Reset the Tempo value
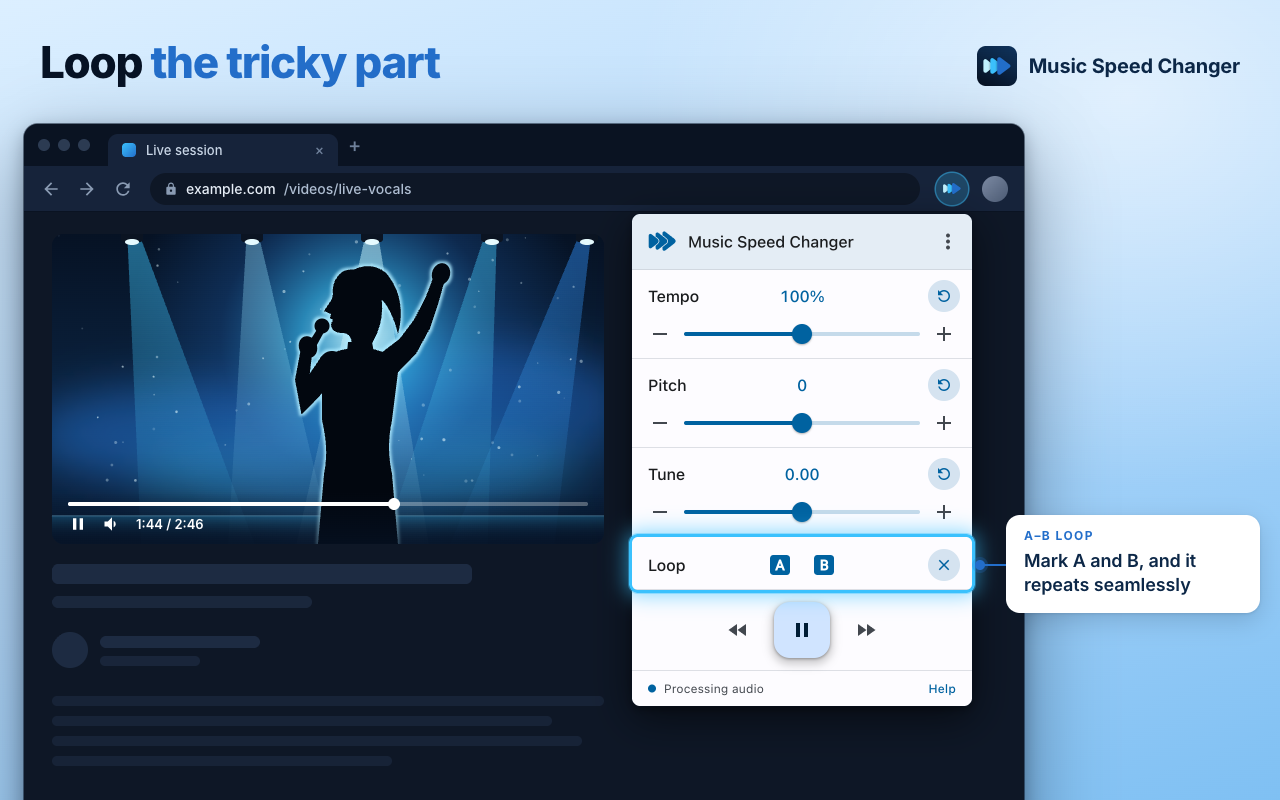Screen dimensions: 1280x800 pyautogui.click(x=944, y=296)
